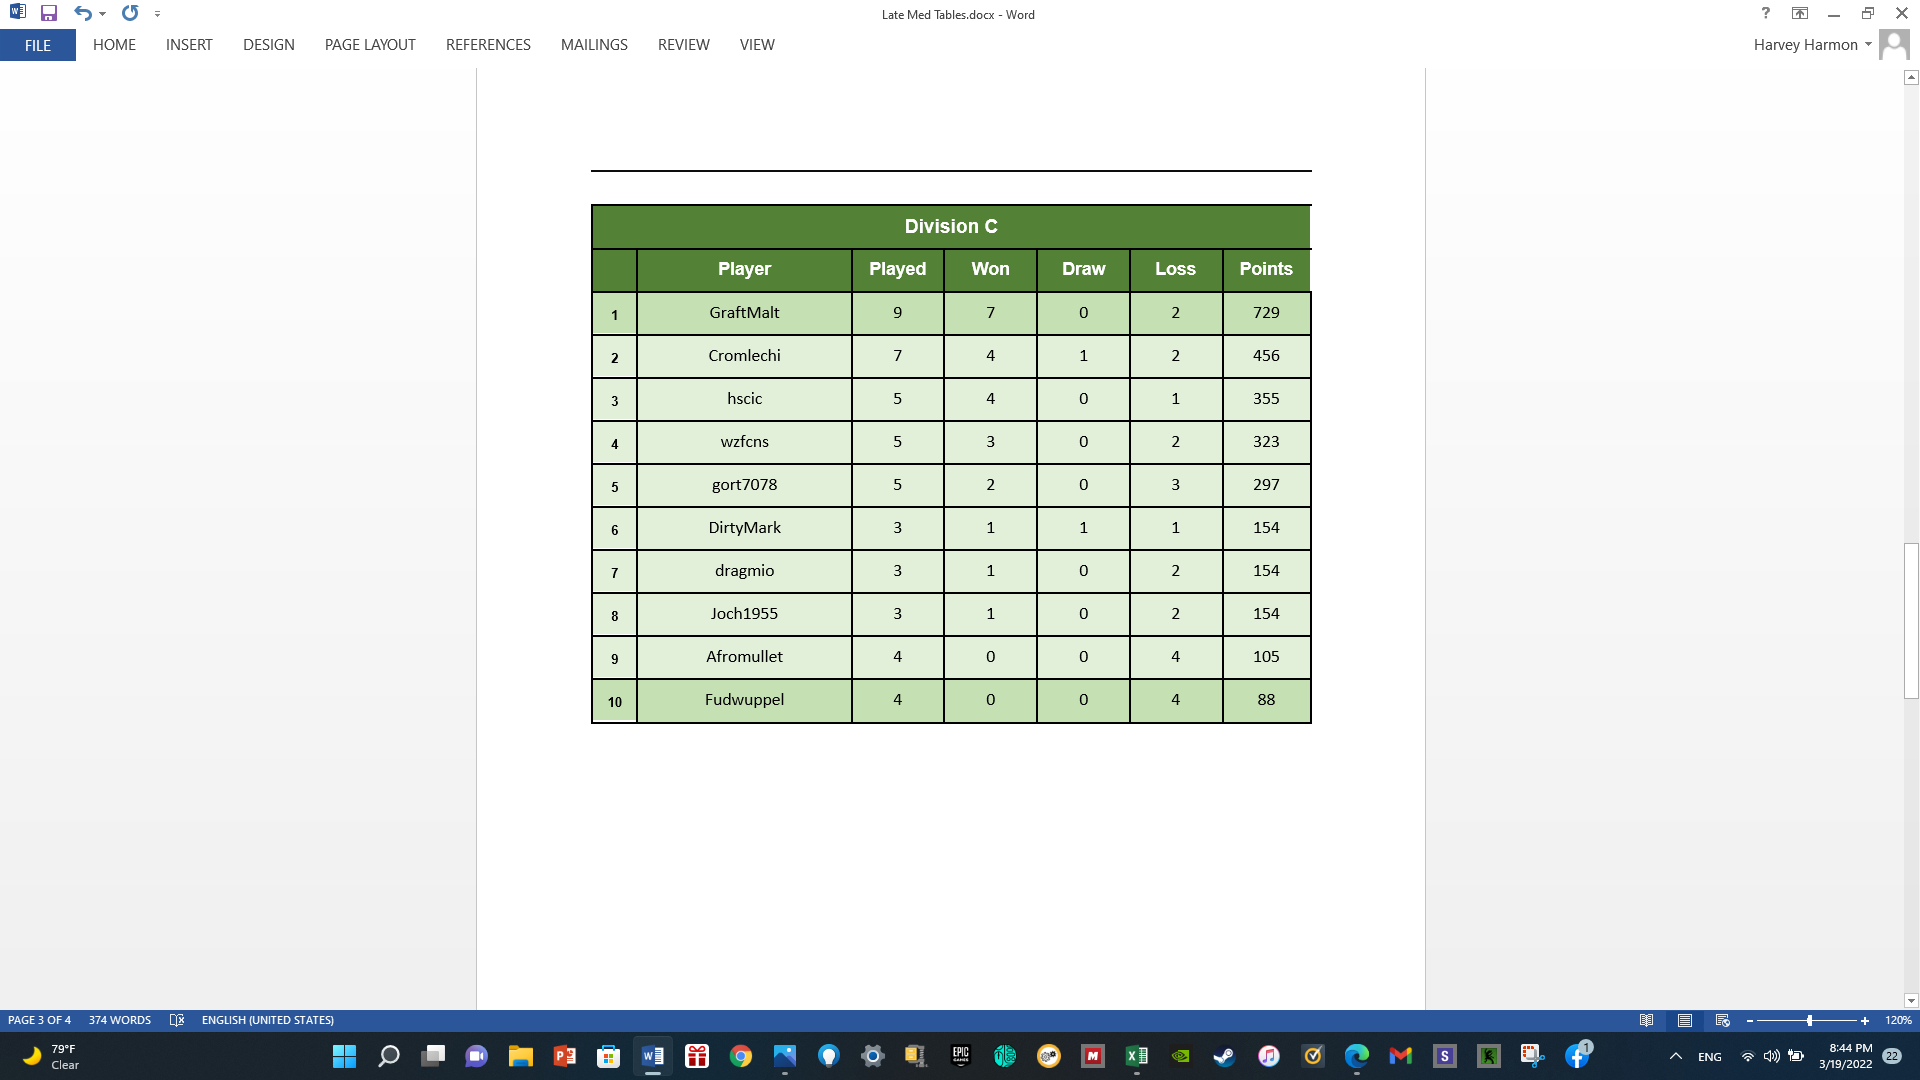Screen dimensions: 1920x1080
Task: Switch to the PAGE LAYOUT tab
Action: pos(370,45)
